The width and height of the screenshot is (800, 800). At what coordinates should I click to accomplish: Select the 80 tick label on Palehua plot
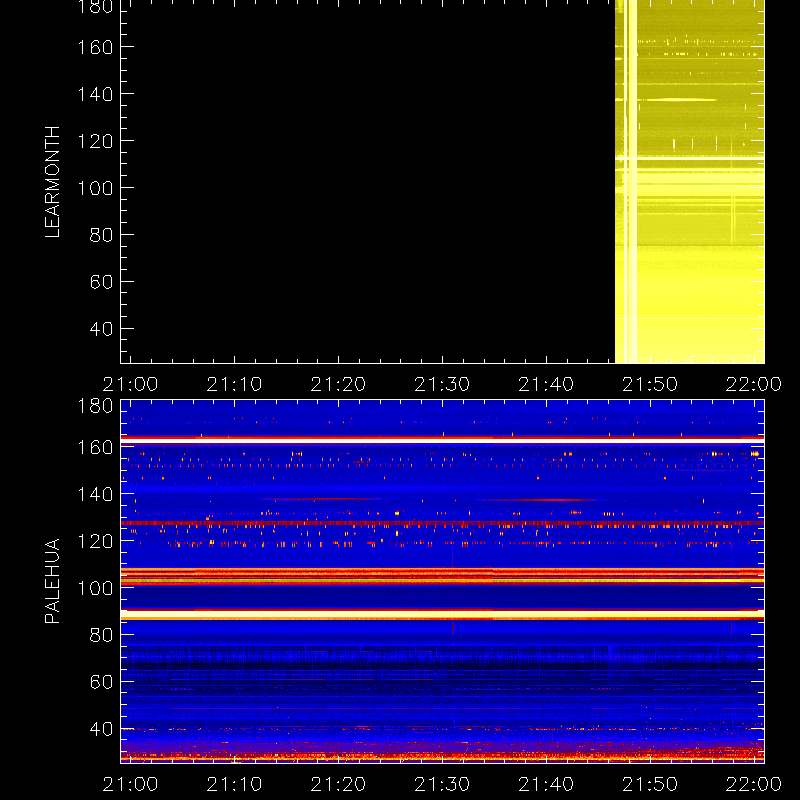[101, 635]
